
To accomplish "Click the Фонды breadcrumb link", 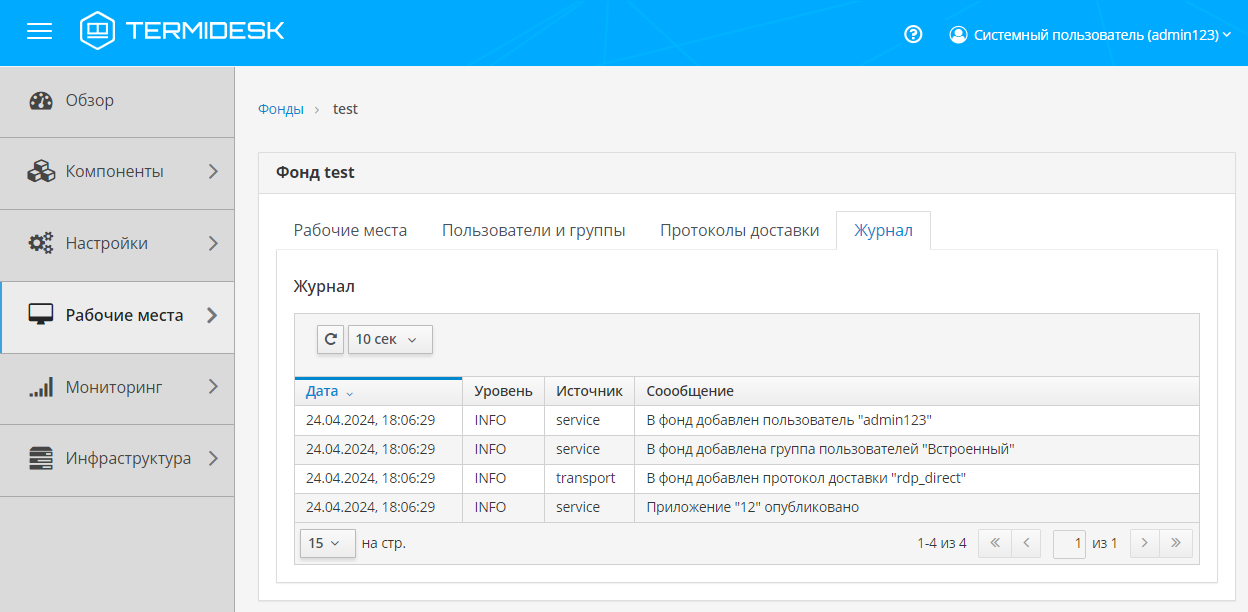I will click(281, 109).
